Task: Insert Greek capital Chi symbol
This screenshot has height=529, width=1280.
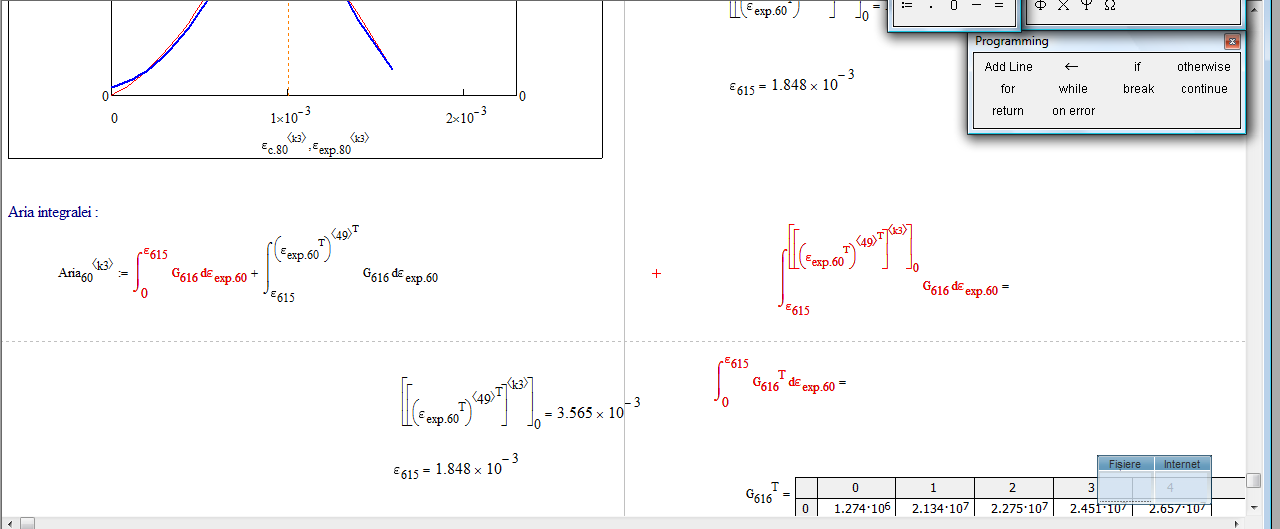Action: 1063,5
